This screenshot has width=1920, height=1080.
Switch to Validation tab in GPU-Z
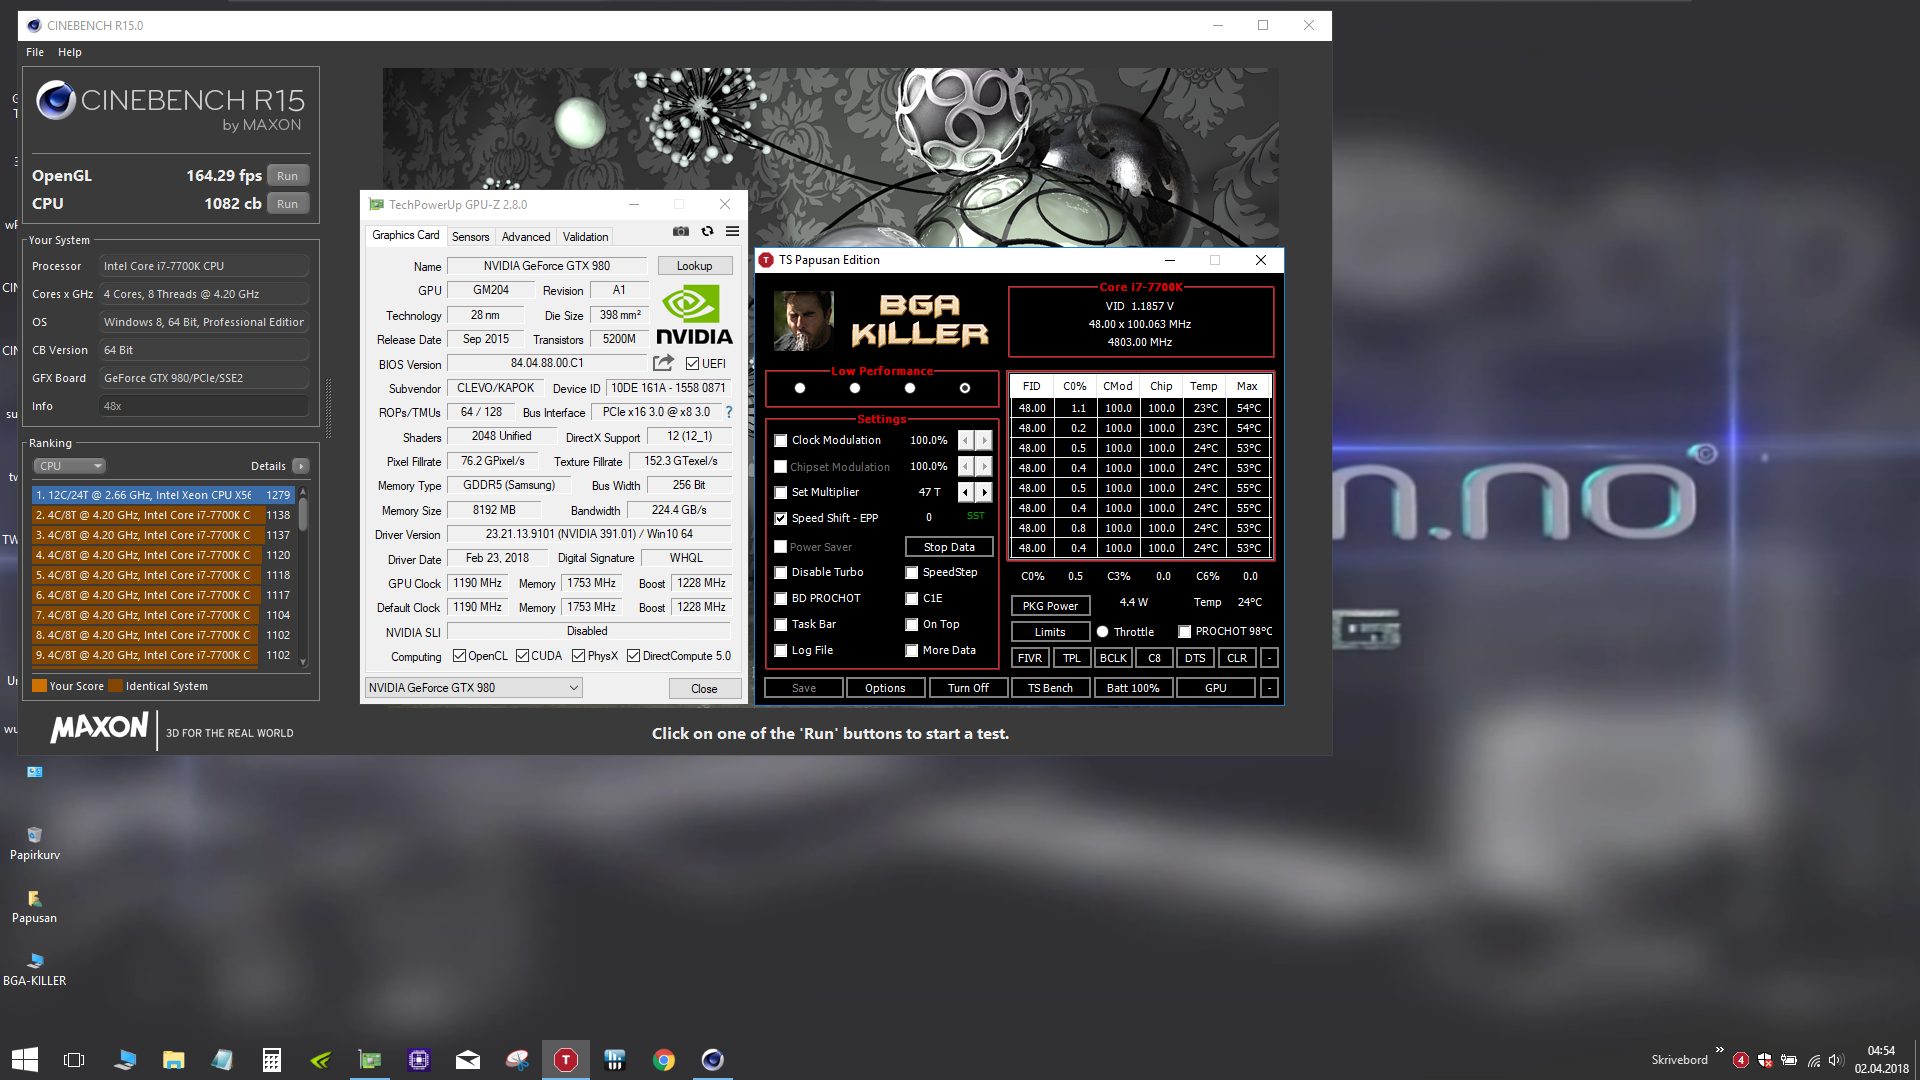point(585,237)
